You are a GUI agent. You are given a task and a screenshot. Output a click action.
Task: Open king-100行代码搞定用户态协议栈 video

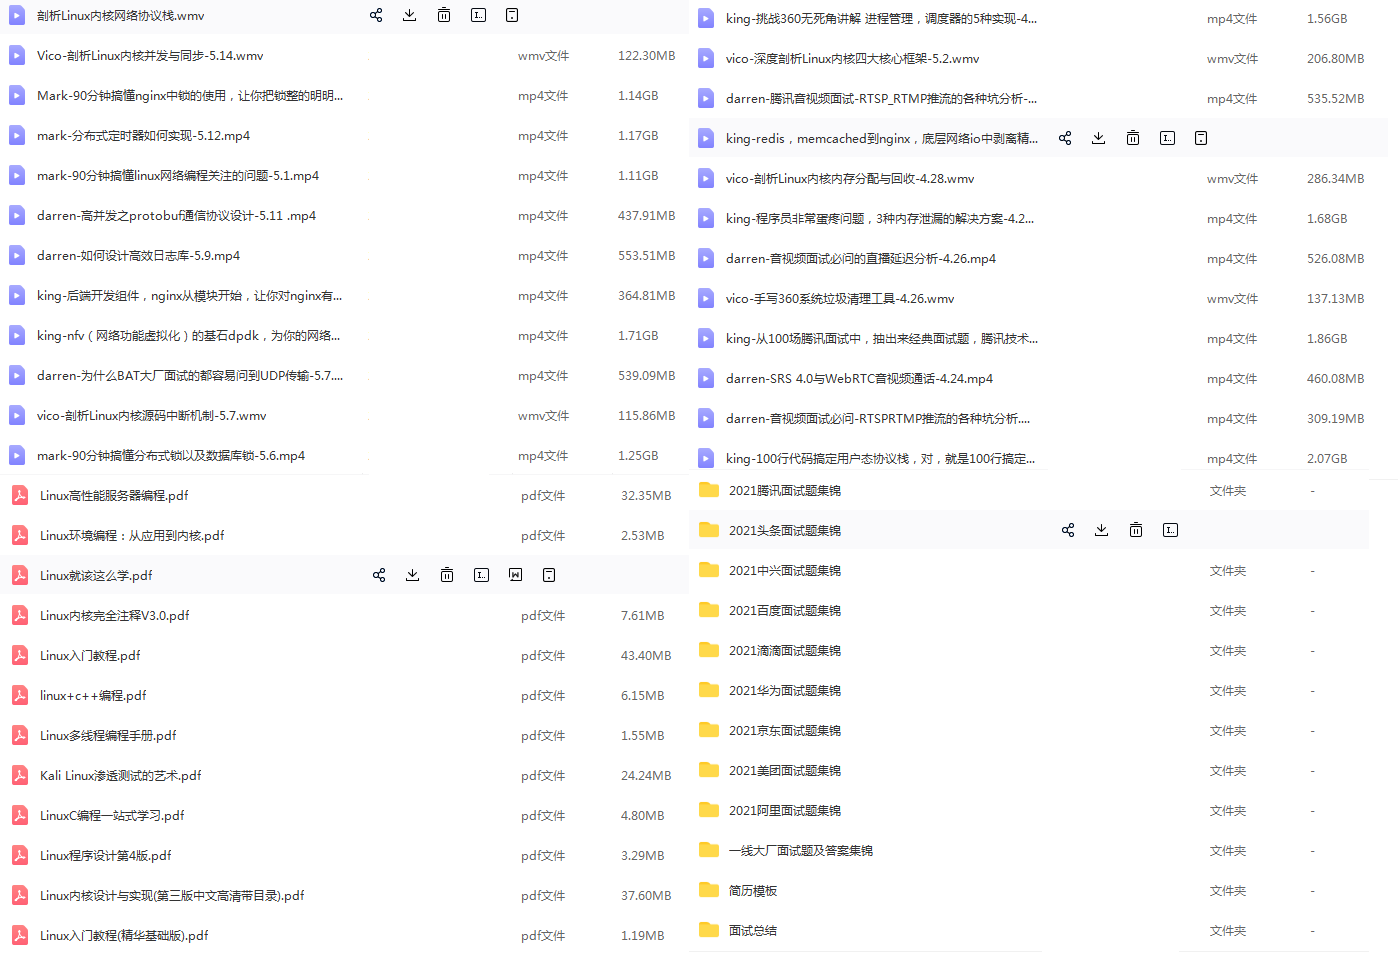[x=880, y=458]
